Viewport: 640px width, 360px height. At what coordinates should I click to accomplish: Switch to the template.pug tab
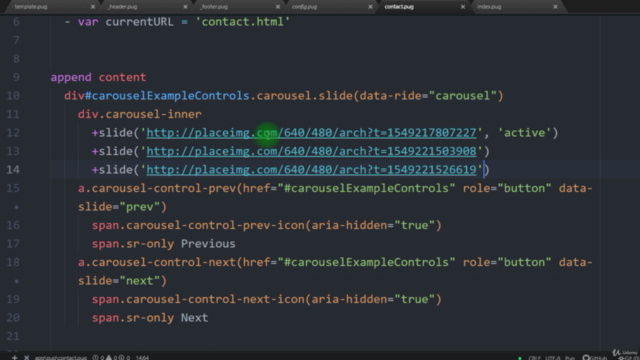click(x=31, y=7)
